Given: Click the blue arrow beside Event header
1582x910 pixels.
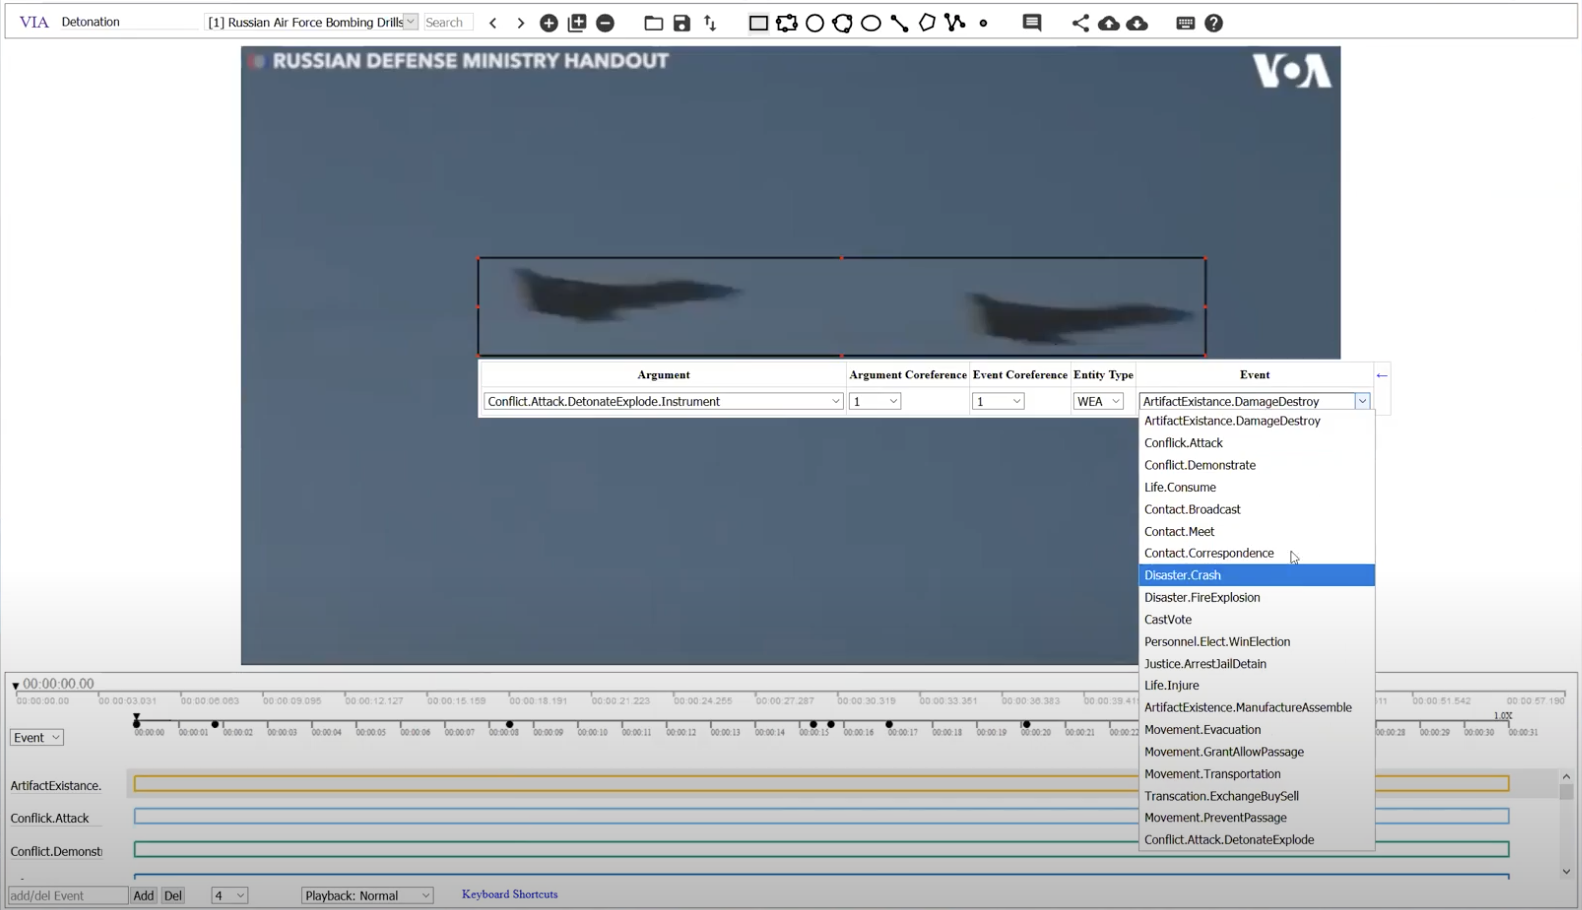Looking at the screenshot, I should pyautogui.click(x=1382, y=376).
